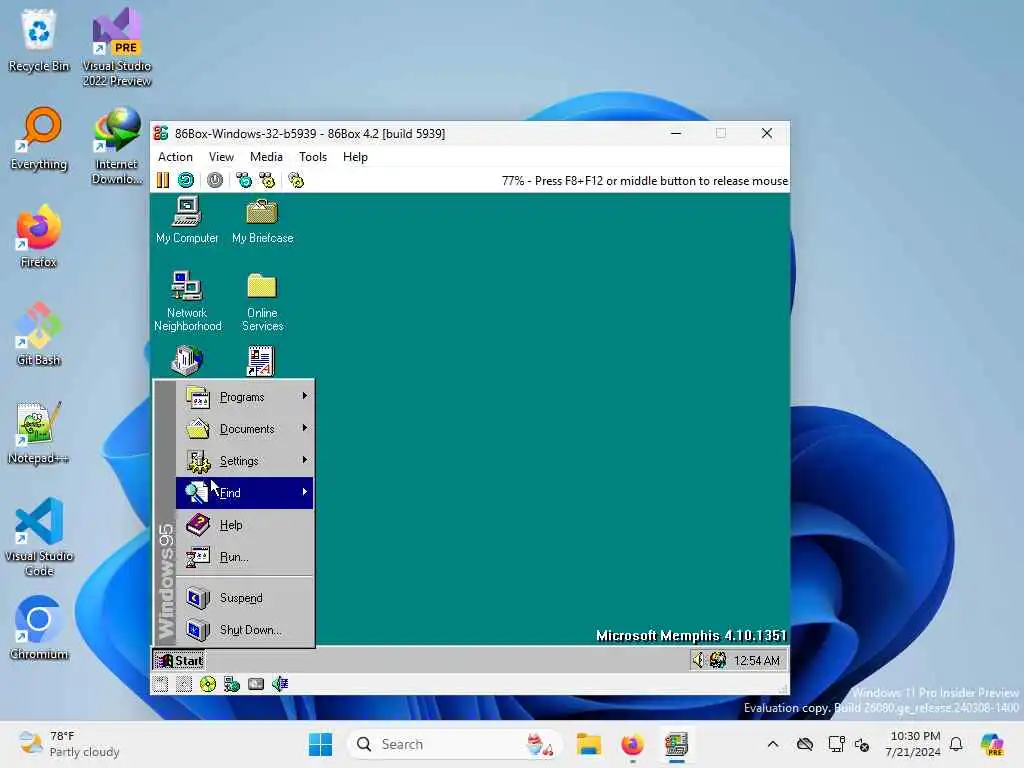
Task: Click the muted volume tray icon on host
Action: 862,744
